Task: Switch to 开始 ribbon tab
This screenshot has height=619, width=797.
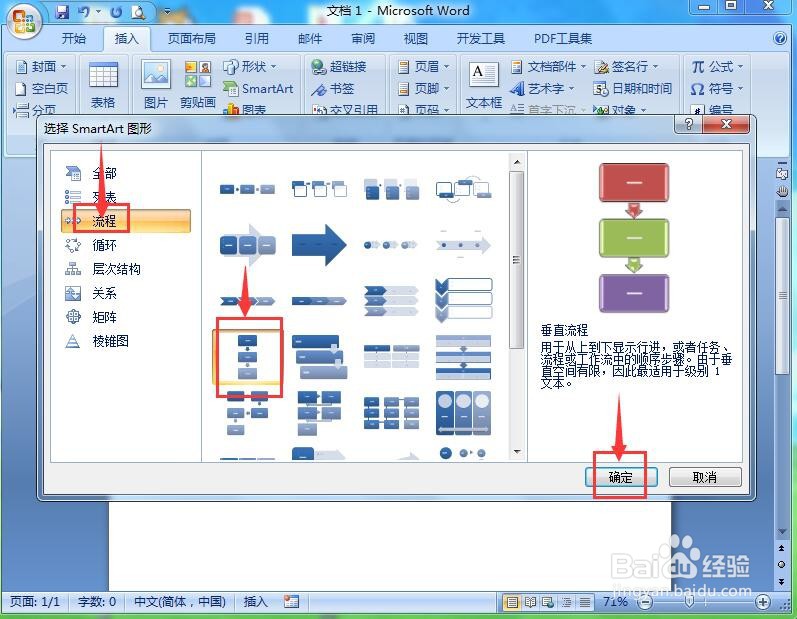Action: [74, 39]
